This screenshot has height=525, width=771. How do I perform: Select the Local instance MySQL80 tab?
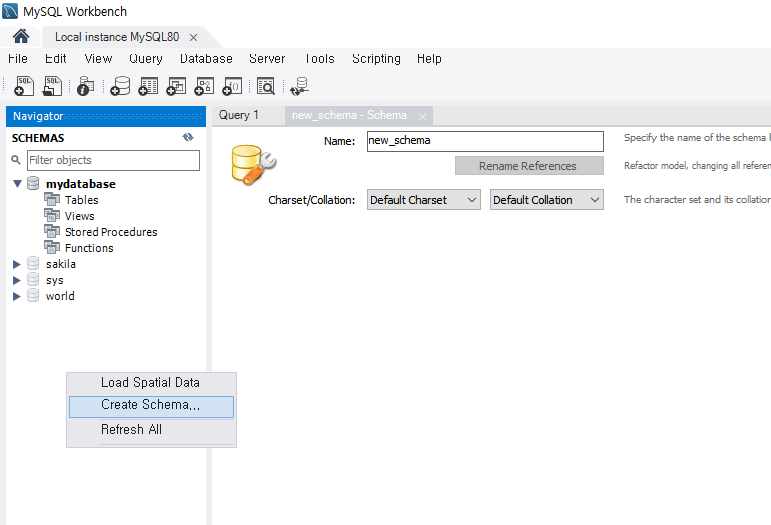tap(117, 37)
